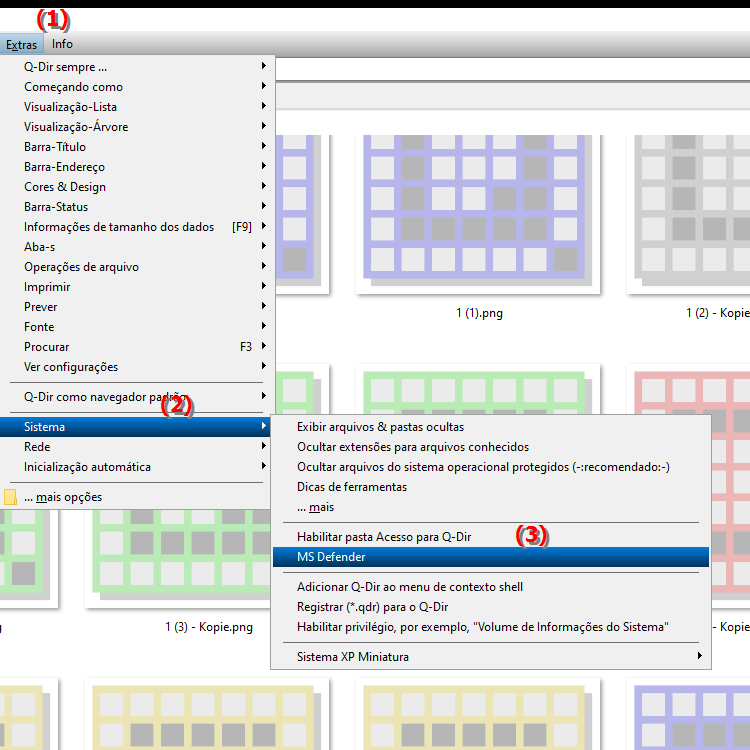This screenshot has width=750, height=750.
Task: Open the Info menu
Action: [x=62, y=44]
